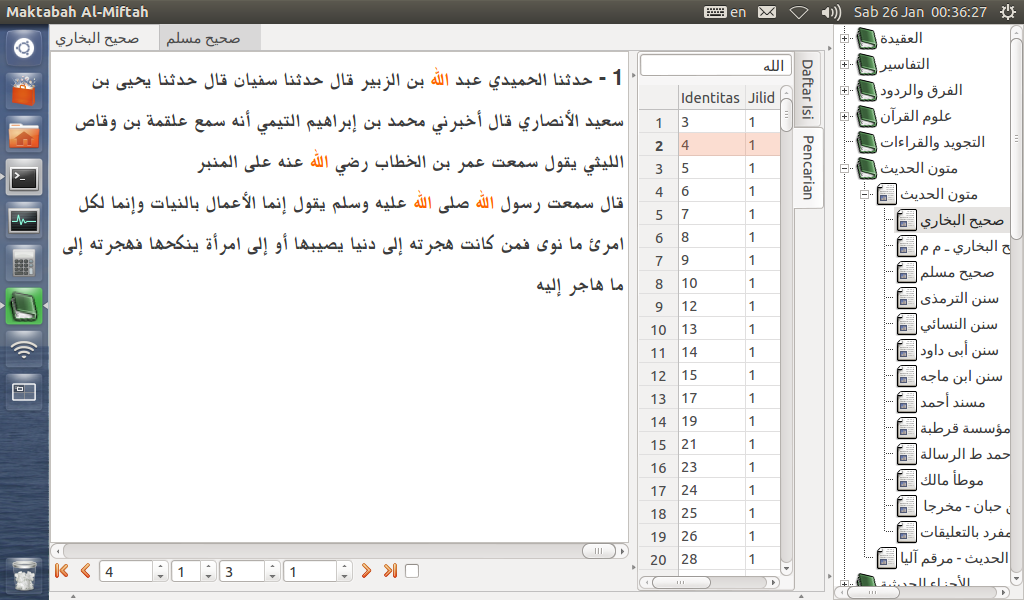Jump to the first hadith record
Image resolution: width=1024 pixels, height=600 pixels.
62,570
